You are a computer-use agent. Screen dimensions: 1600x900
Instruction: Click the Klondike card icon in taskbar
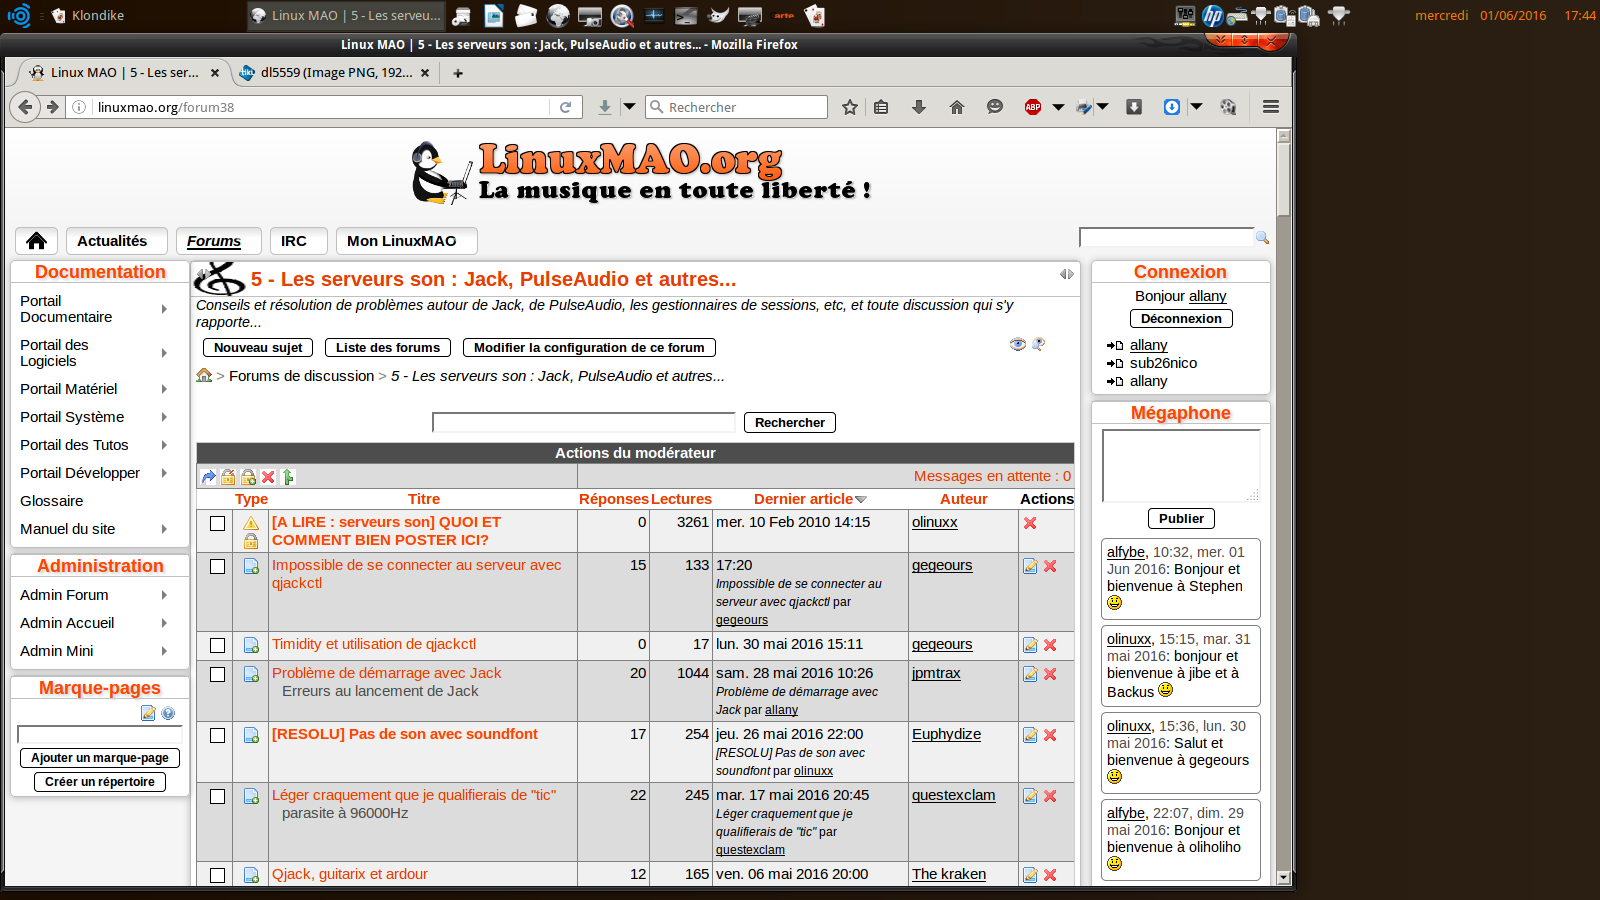click(x=59, y=15)
